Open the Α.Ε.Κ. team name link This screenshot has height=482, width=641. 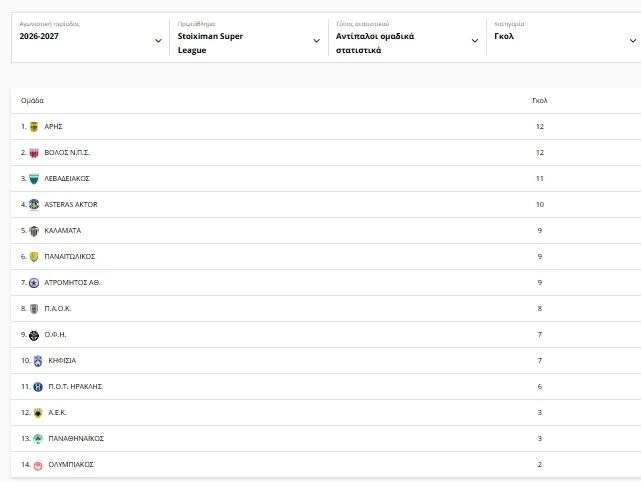click(57, 413)
